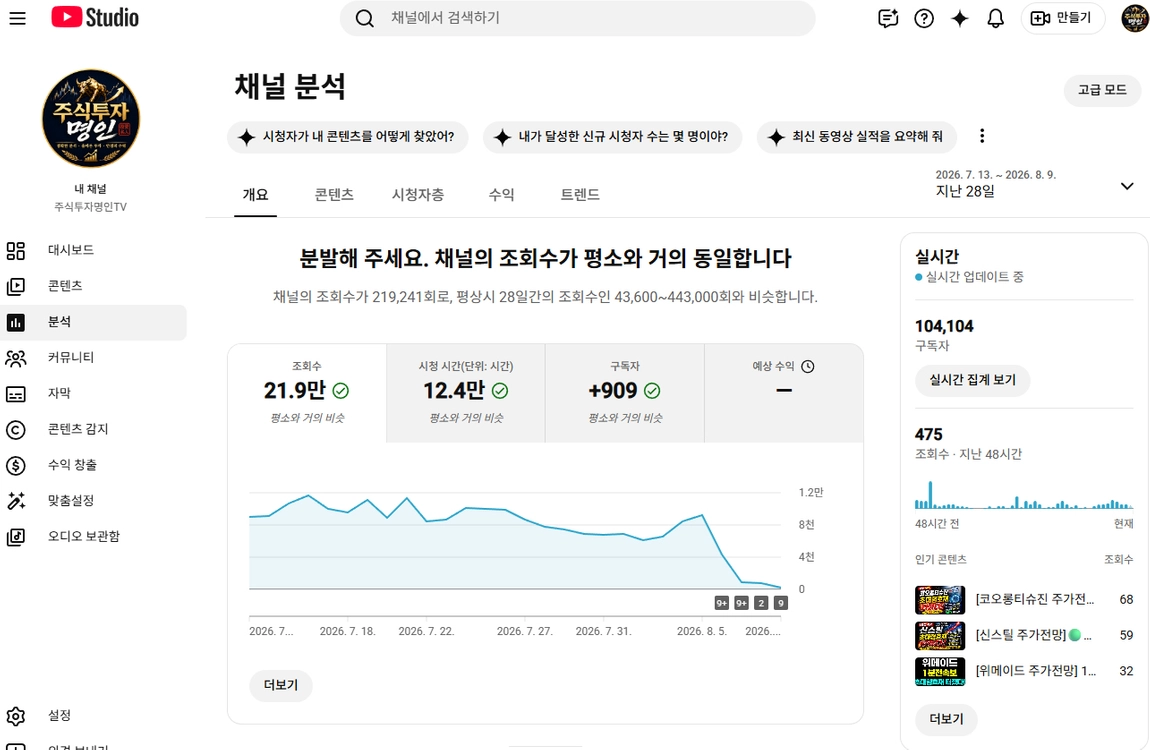
Task: Click the 콘텐츠 감지 copyright icon
Action: pos(16,430)
